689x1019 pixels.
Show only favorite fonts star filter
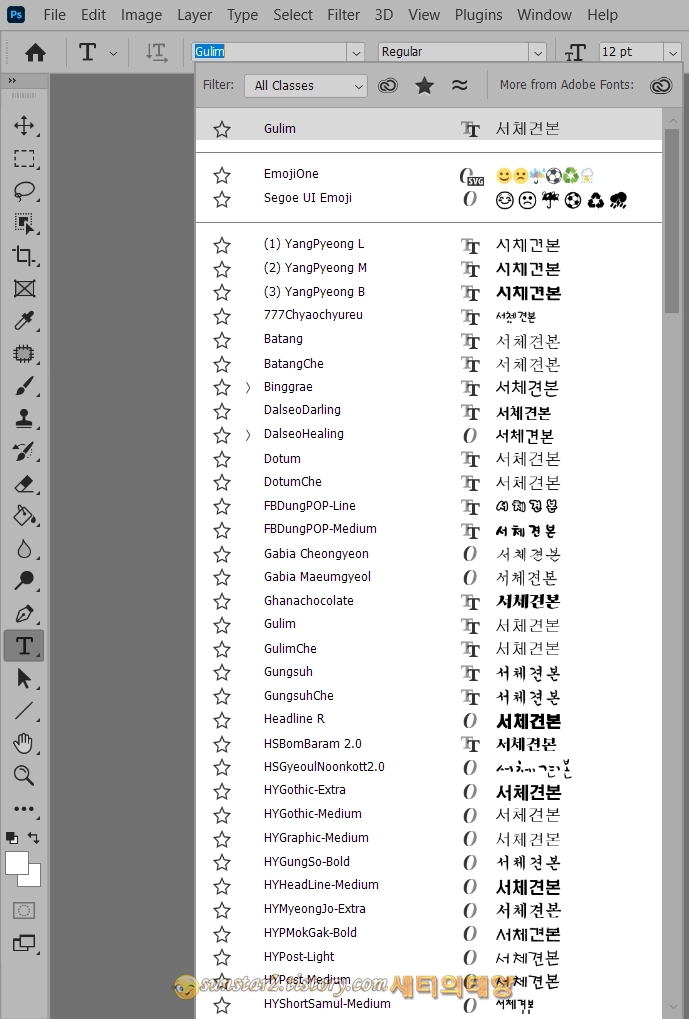click(424, 85)
